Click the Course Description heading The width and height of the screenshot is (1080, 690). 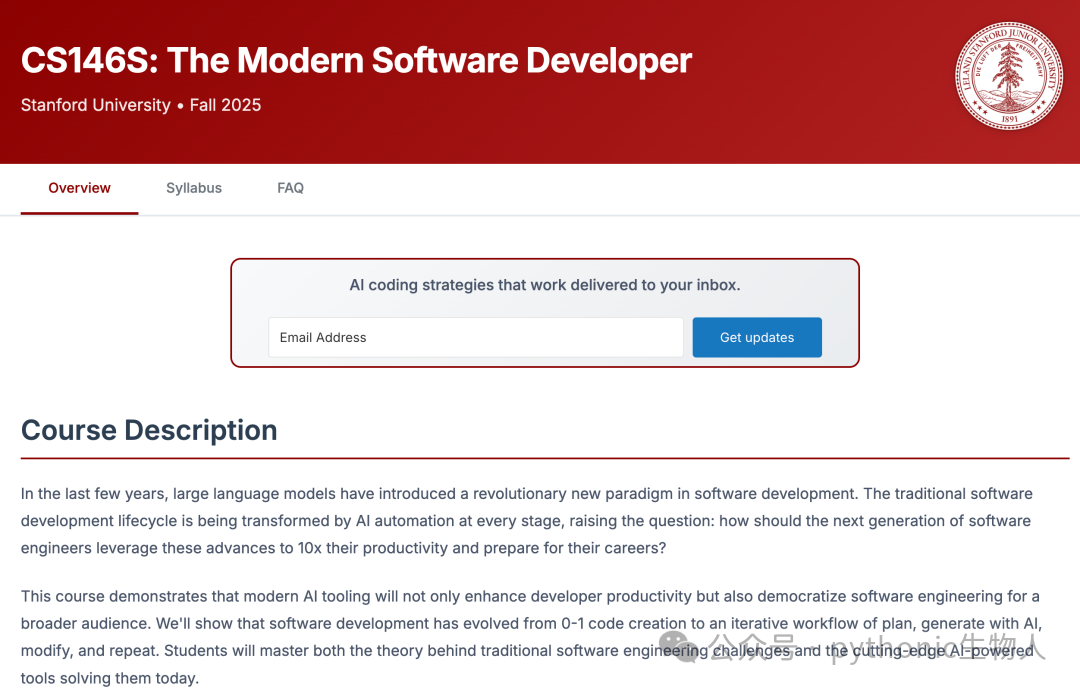pos(149,430)
